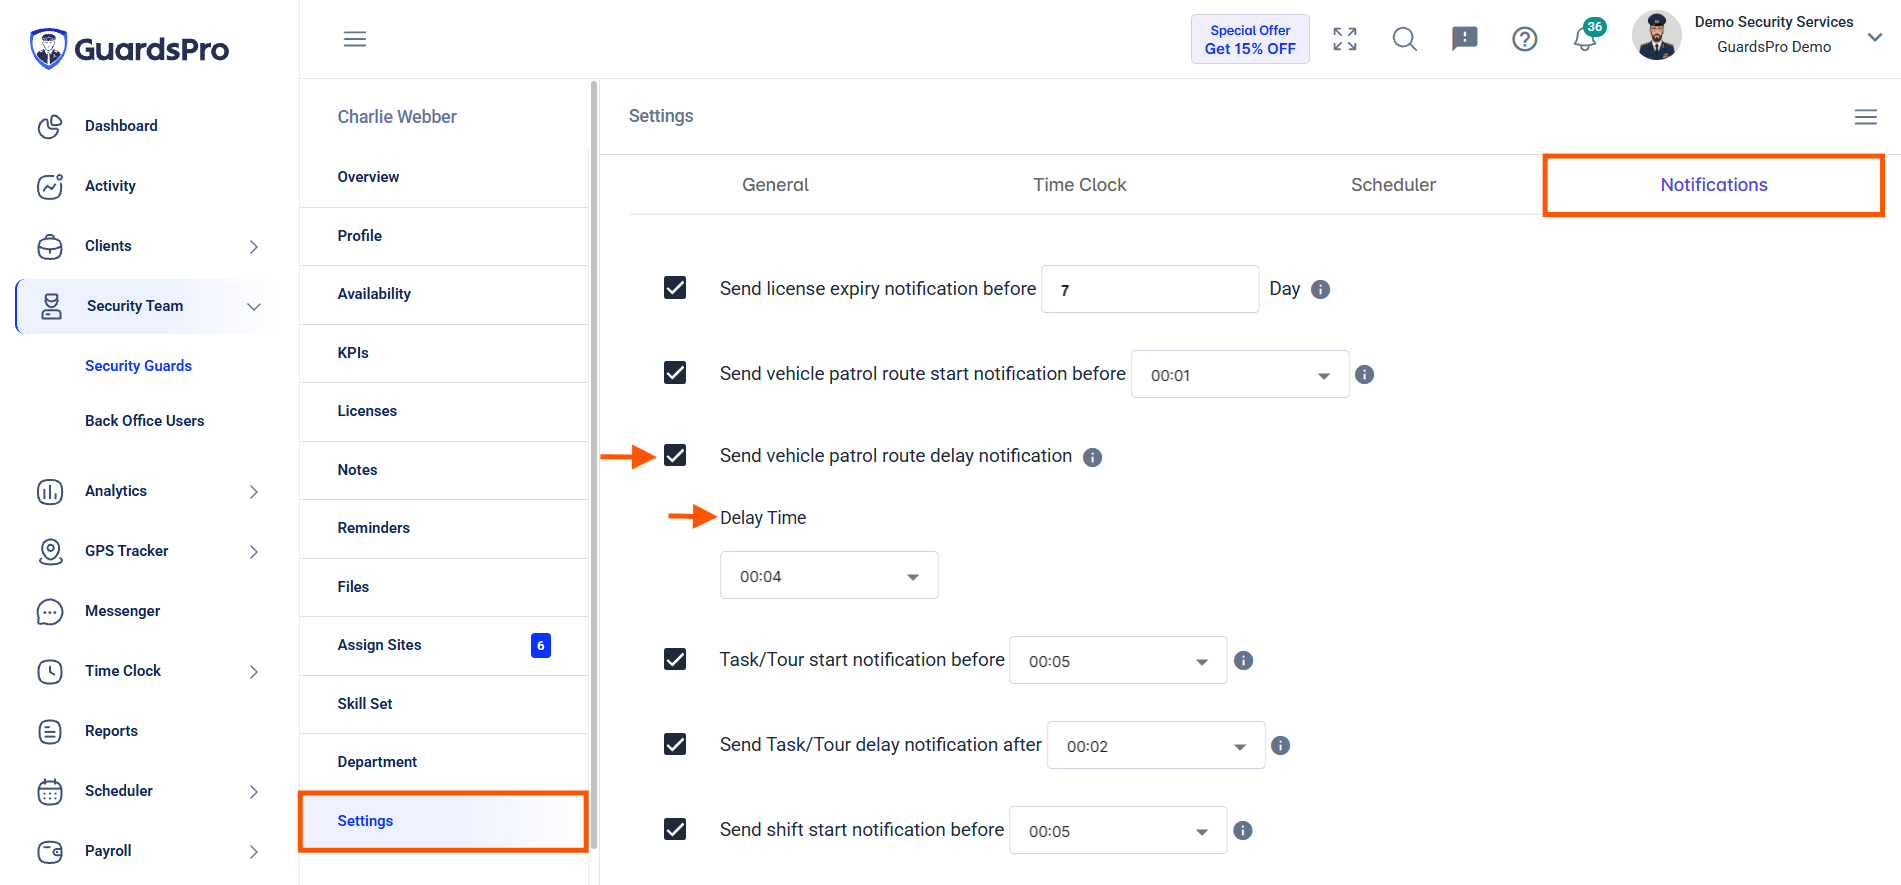Click info icon beside license expiry Day

coord(1321,289)
